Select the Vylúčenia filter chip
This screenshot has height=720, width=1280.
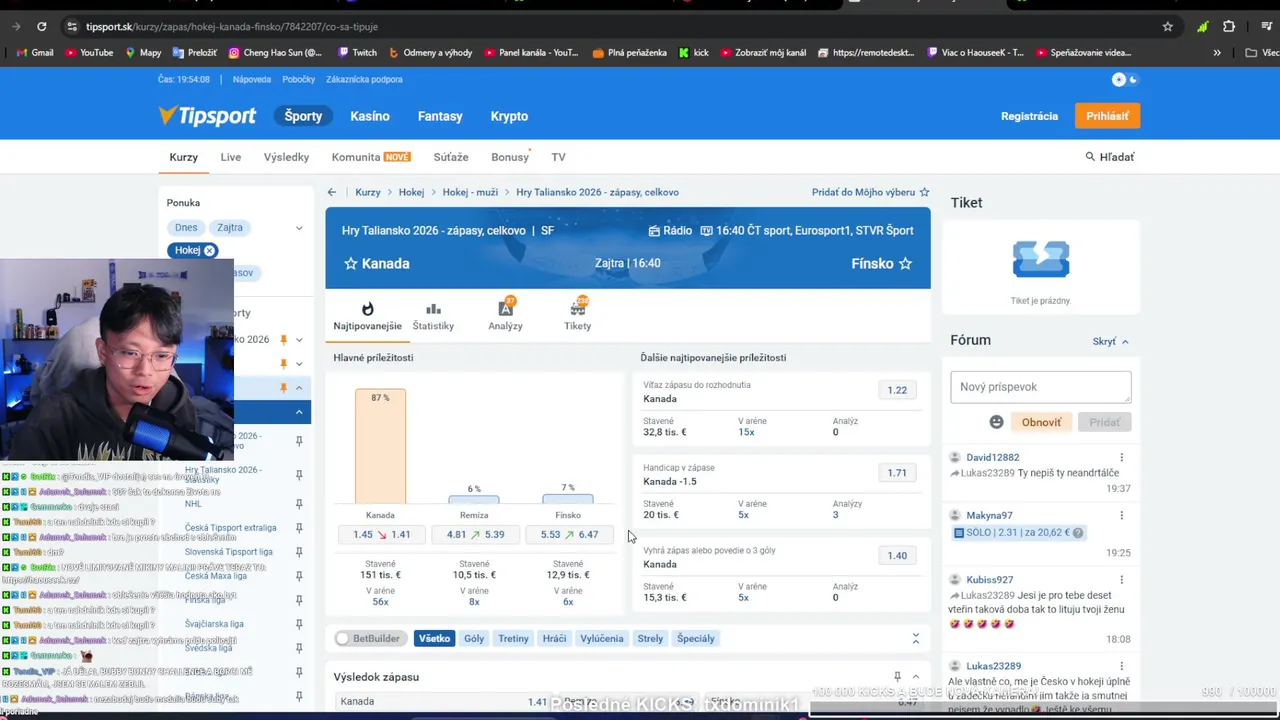click(602, 638)
